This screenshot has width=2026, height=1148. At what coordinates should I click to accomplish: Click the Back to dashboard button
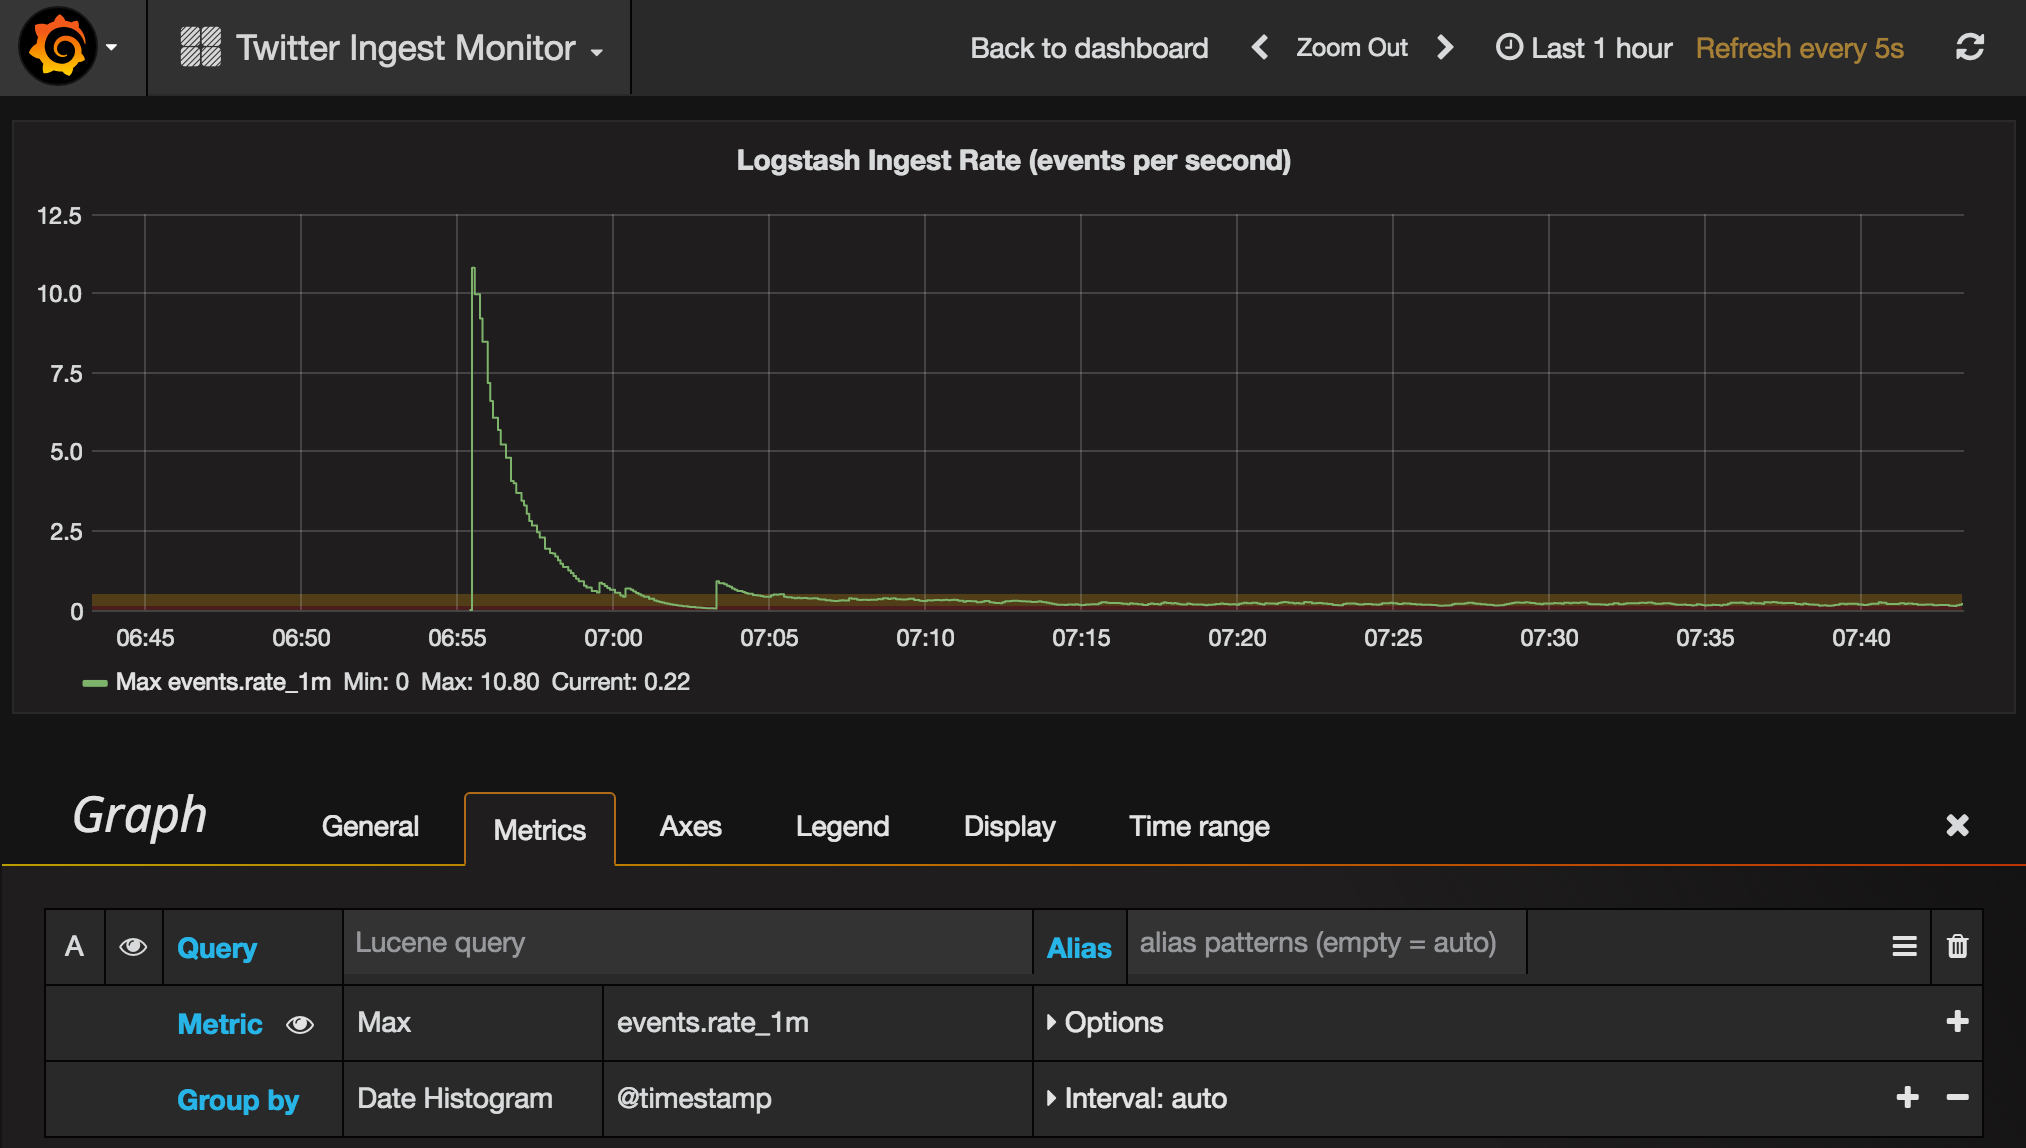coord(1088,47)
